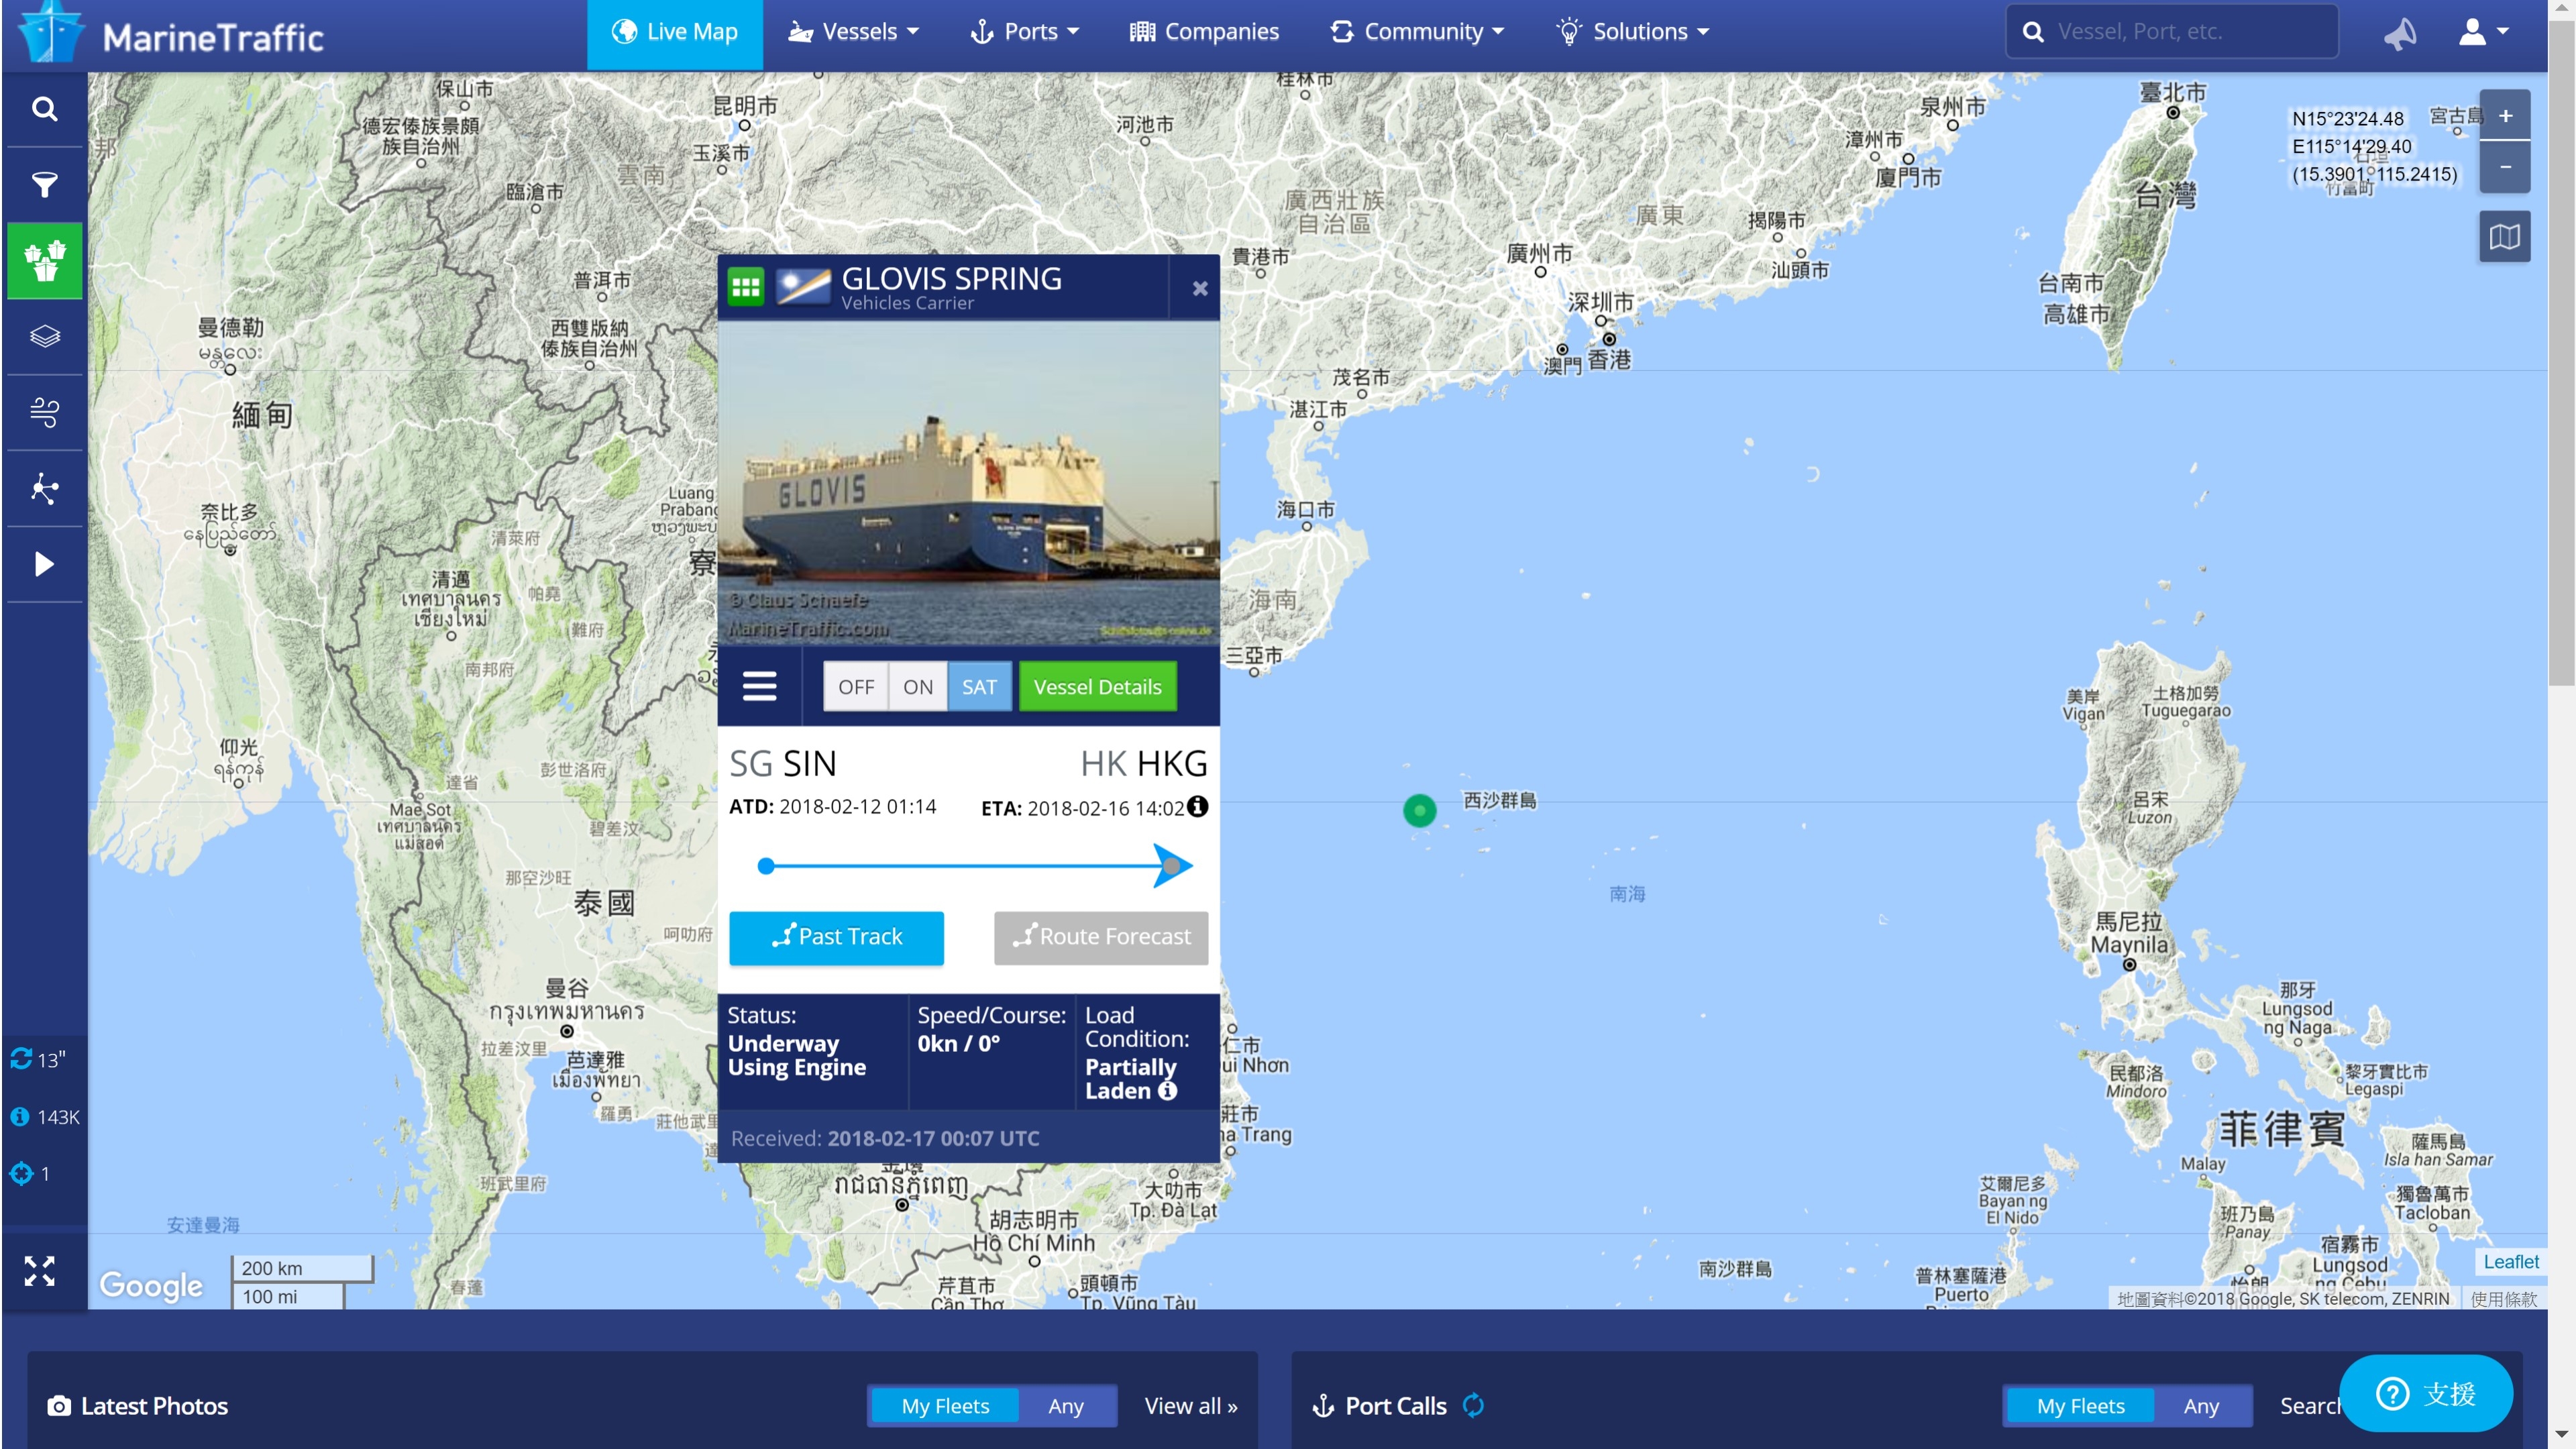
Task: Click the Latest Photos heading
Action: click(154, 1406)
